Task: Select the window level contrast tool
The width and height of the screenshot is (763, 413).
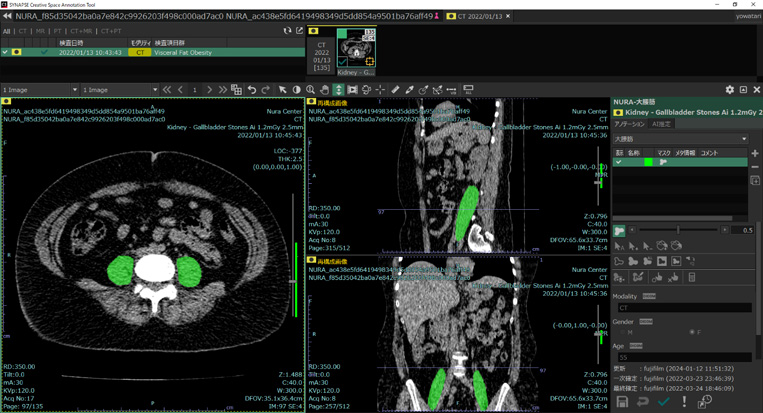Action: 296,90
